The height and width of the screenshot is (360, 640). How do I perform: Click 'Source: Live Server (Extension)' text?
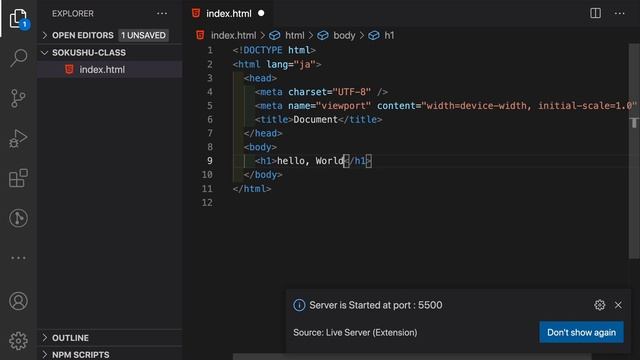355,332
